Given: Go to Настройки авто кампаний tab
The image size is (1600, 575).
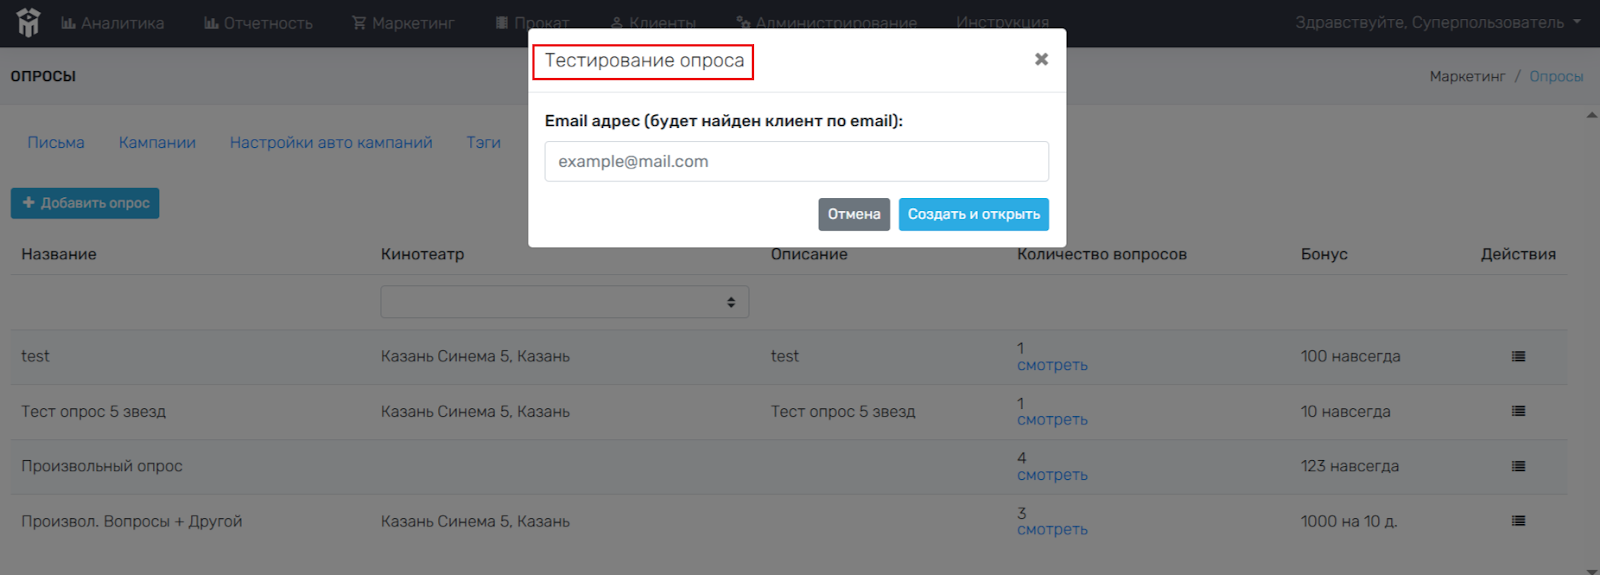Looking at the screenshot, I should click(331, 143).
